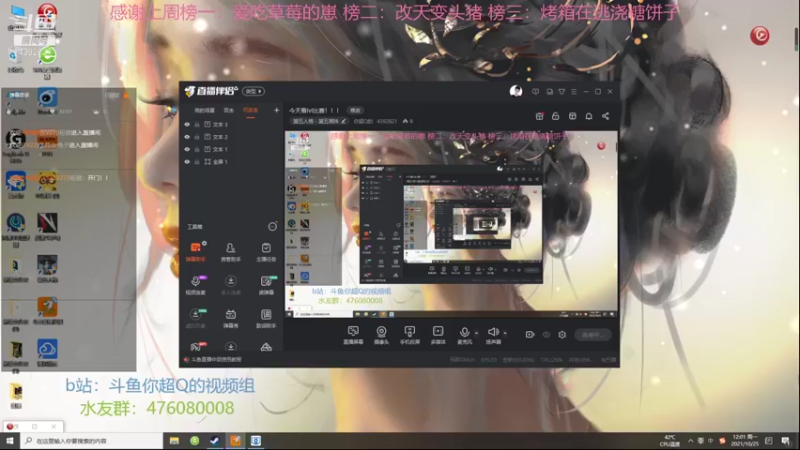Switch to the second scene tab

pos(229,110)
